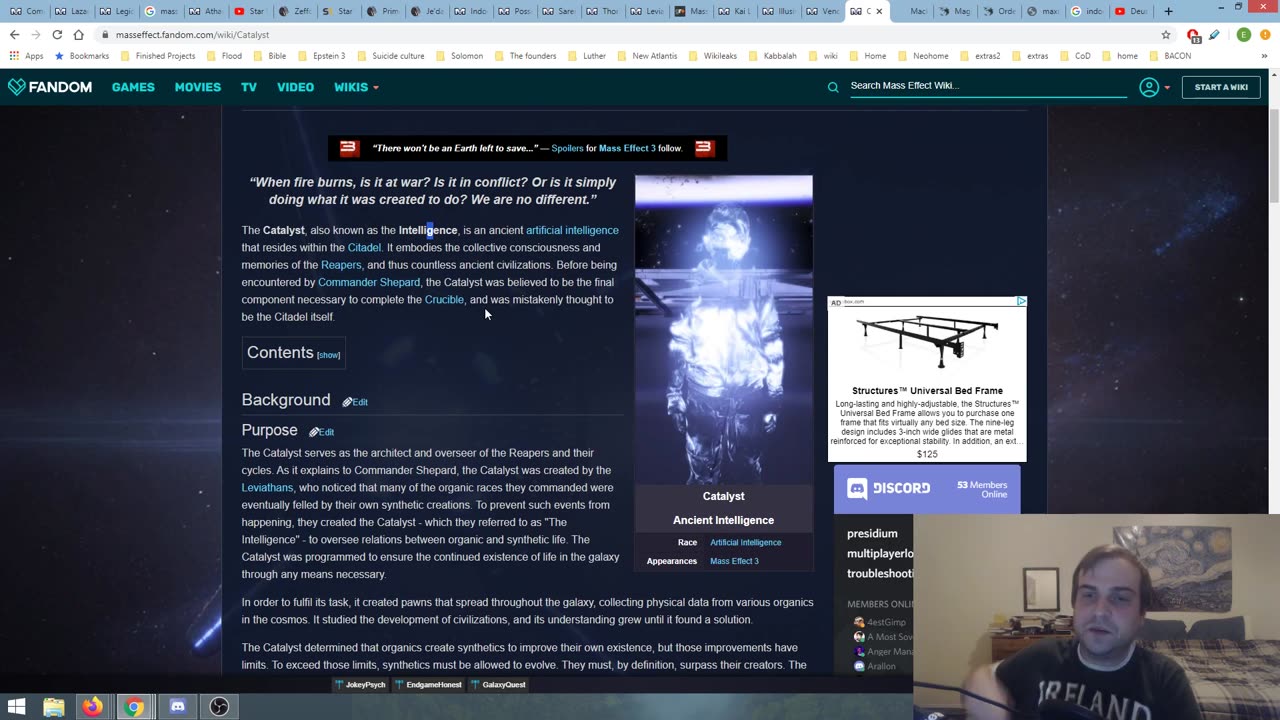Screen dimensions: 1280x720
Task: Open EndgameHonest chat in bottom bar
Action: (x=428, y=685)
